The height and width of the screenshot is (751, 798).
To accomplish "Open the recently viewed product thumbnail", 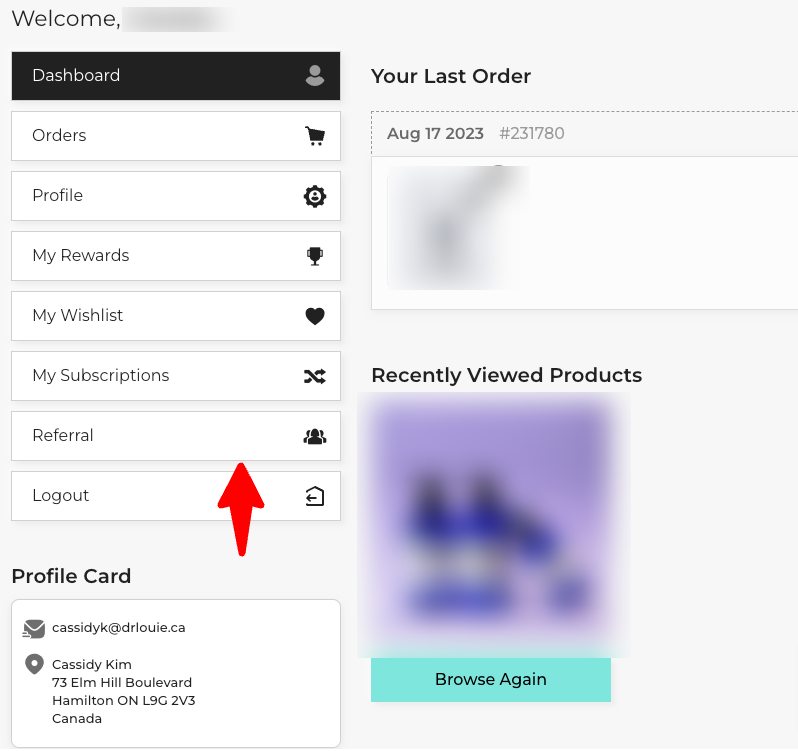I will [x=494, y=525].
